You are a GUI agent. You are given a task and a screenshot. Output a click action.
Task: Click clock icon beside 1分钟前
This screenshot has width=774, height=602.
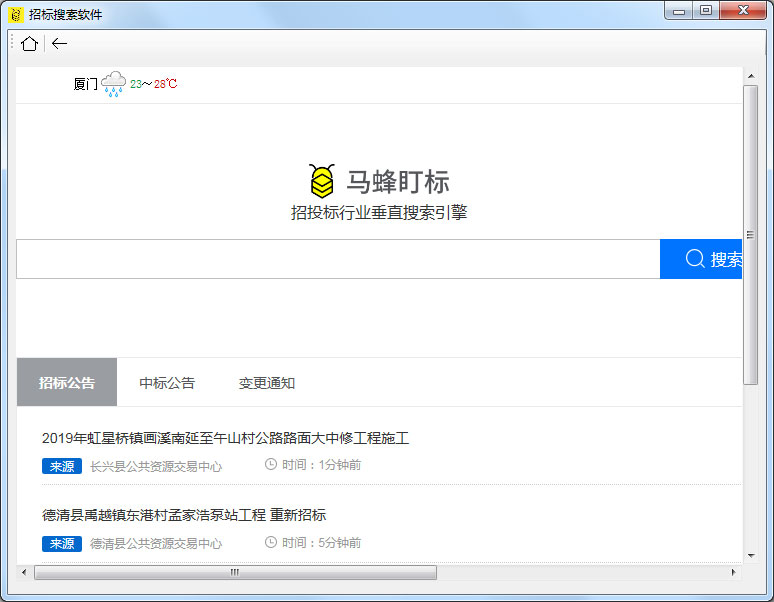271,464
